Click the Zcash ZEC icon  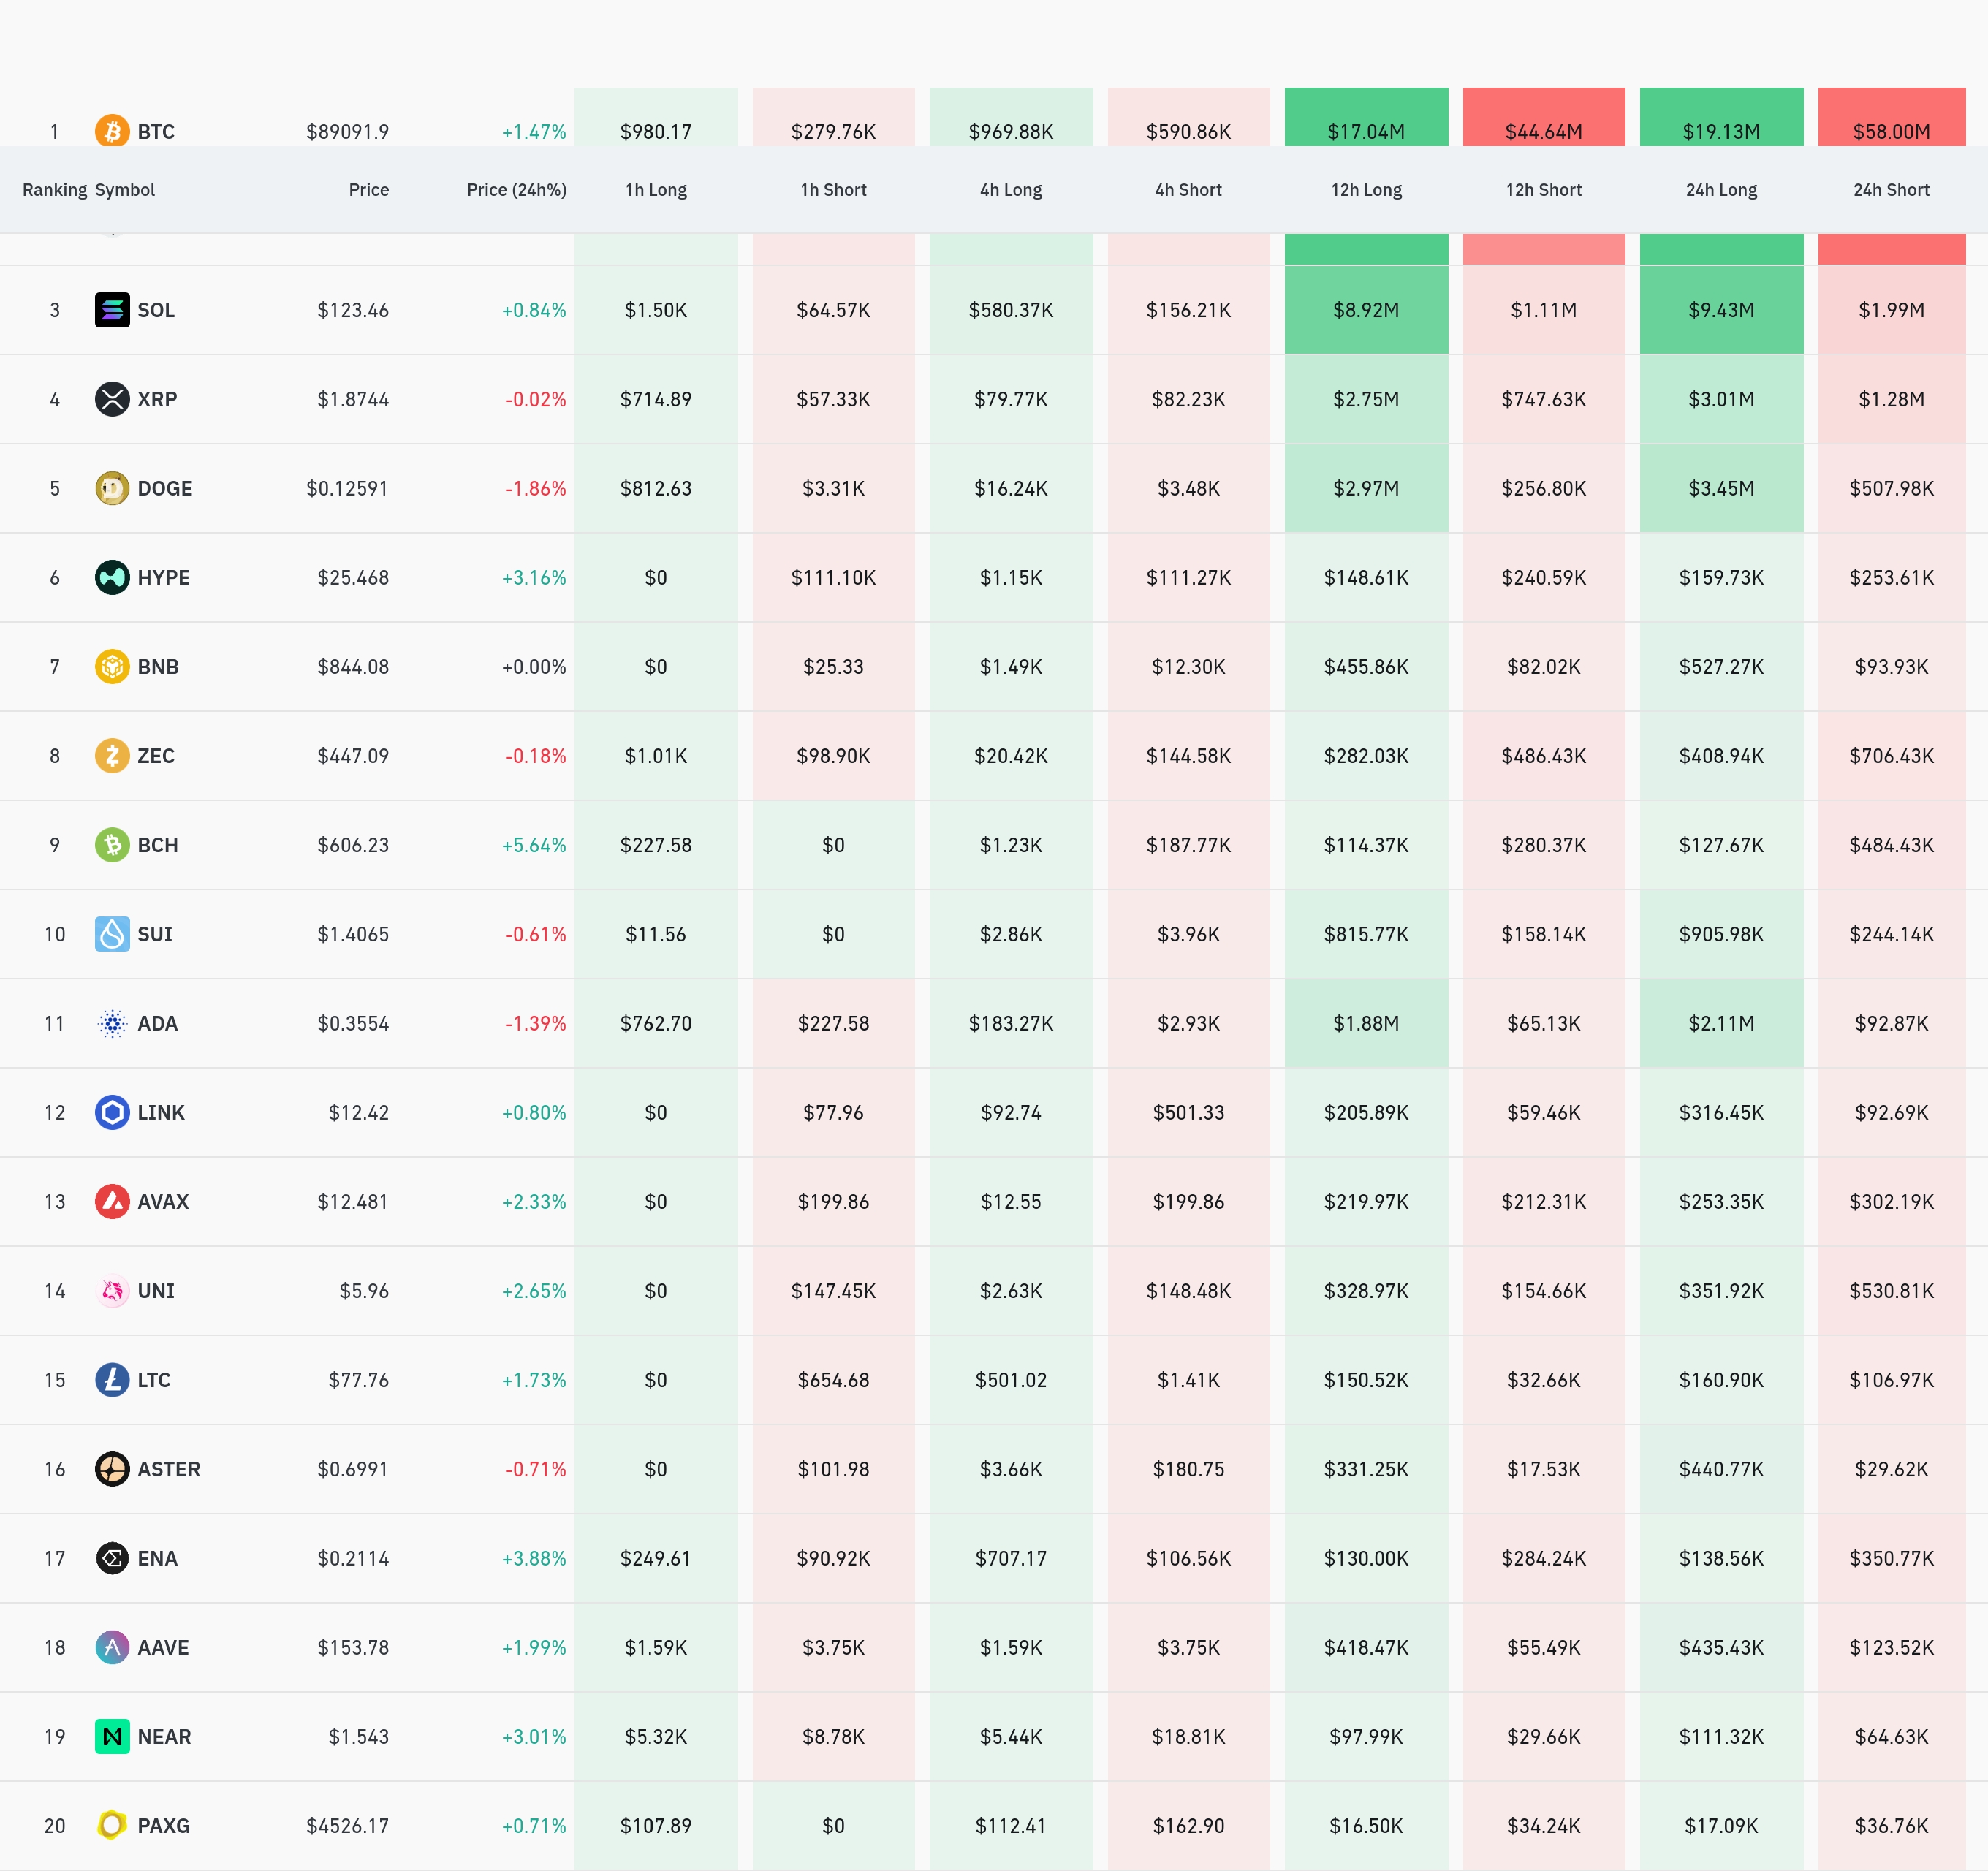click(112, 755)
